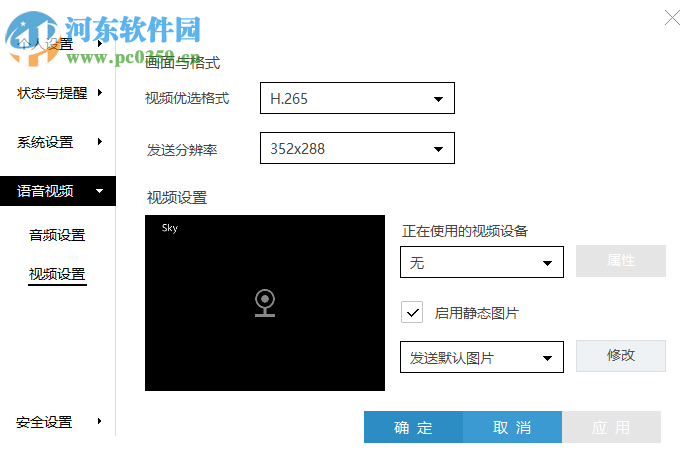Click the 视频优选格式 label

pyautogui.click(x=187, y=98)
